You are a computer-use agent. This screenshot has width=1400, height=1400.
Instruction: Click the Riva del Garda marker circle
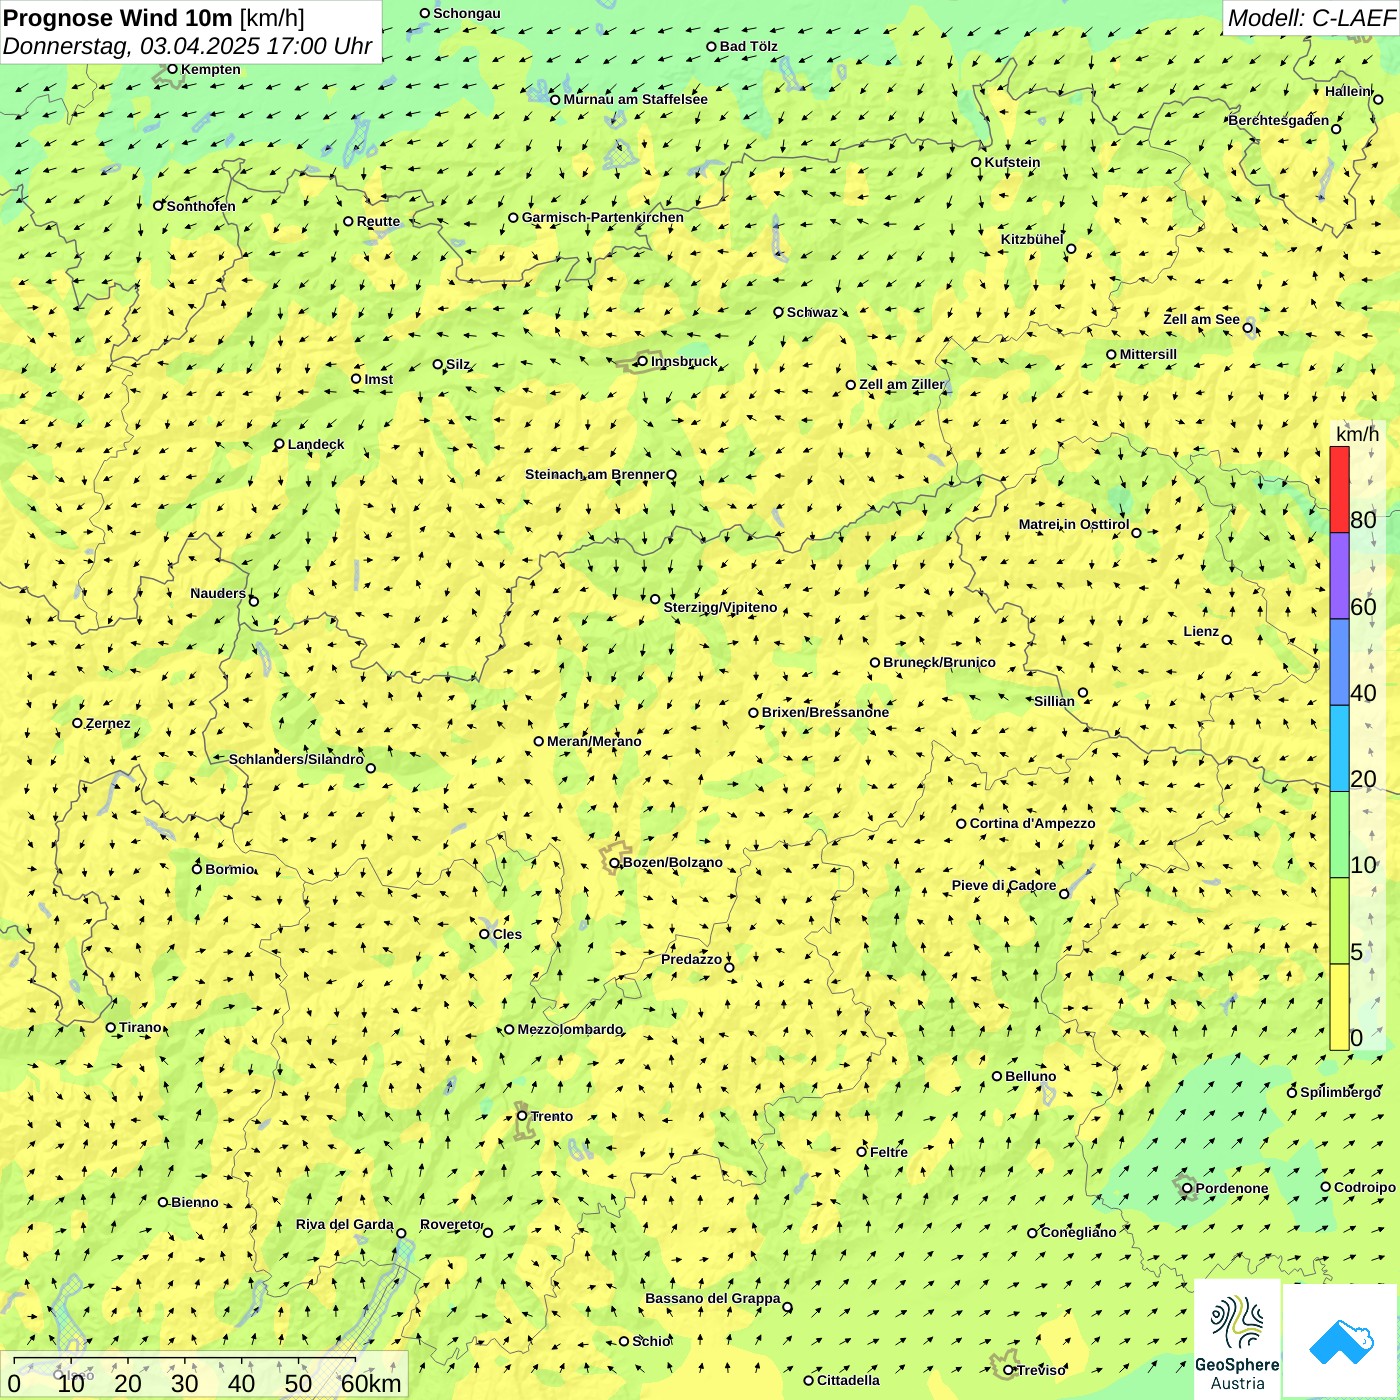point(401,1233)
